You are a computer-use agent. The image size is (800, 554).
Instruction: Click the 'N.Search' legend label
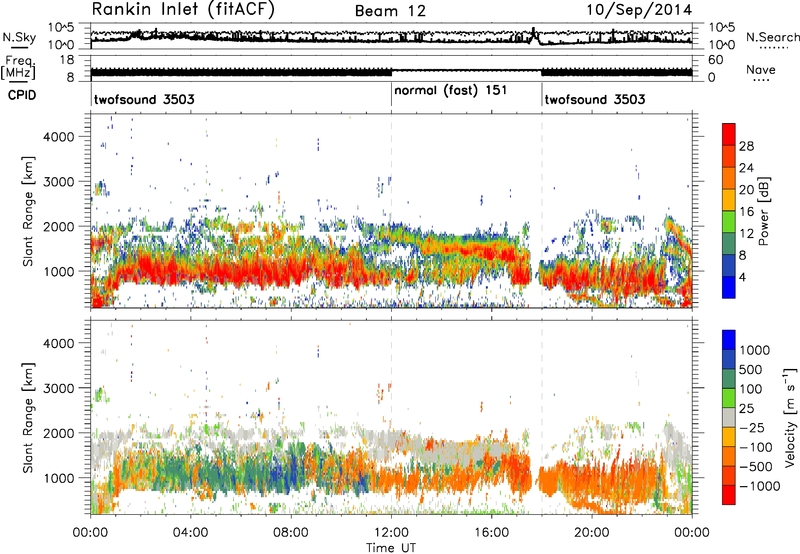tap(772, 37)
